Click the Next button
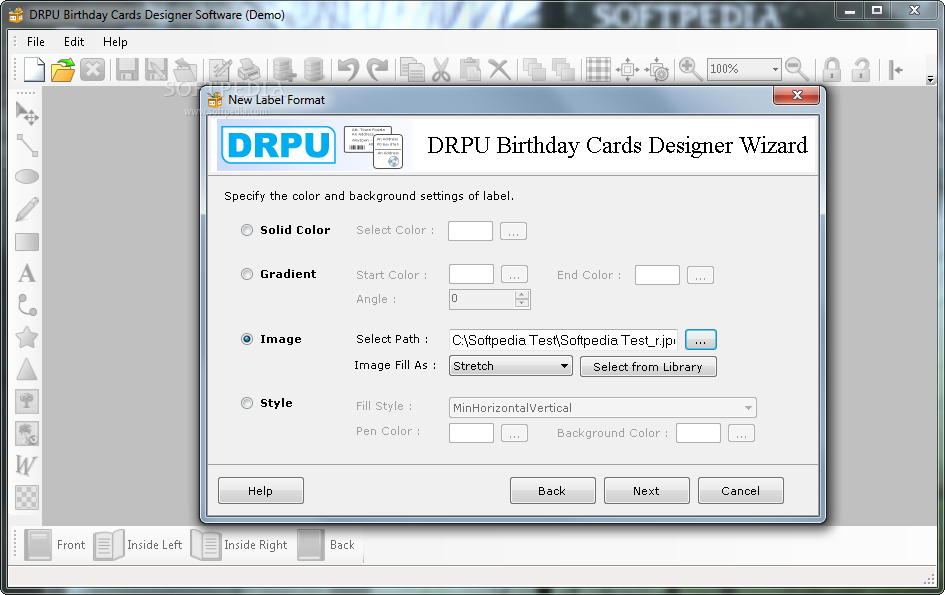The height and width of the screenshot is (595, 945). pos(646,491)
